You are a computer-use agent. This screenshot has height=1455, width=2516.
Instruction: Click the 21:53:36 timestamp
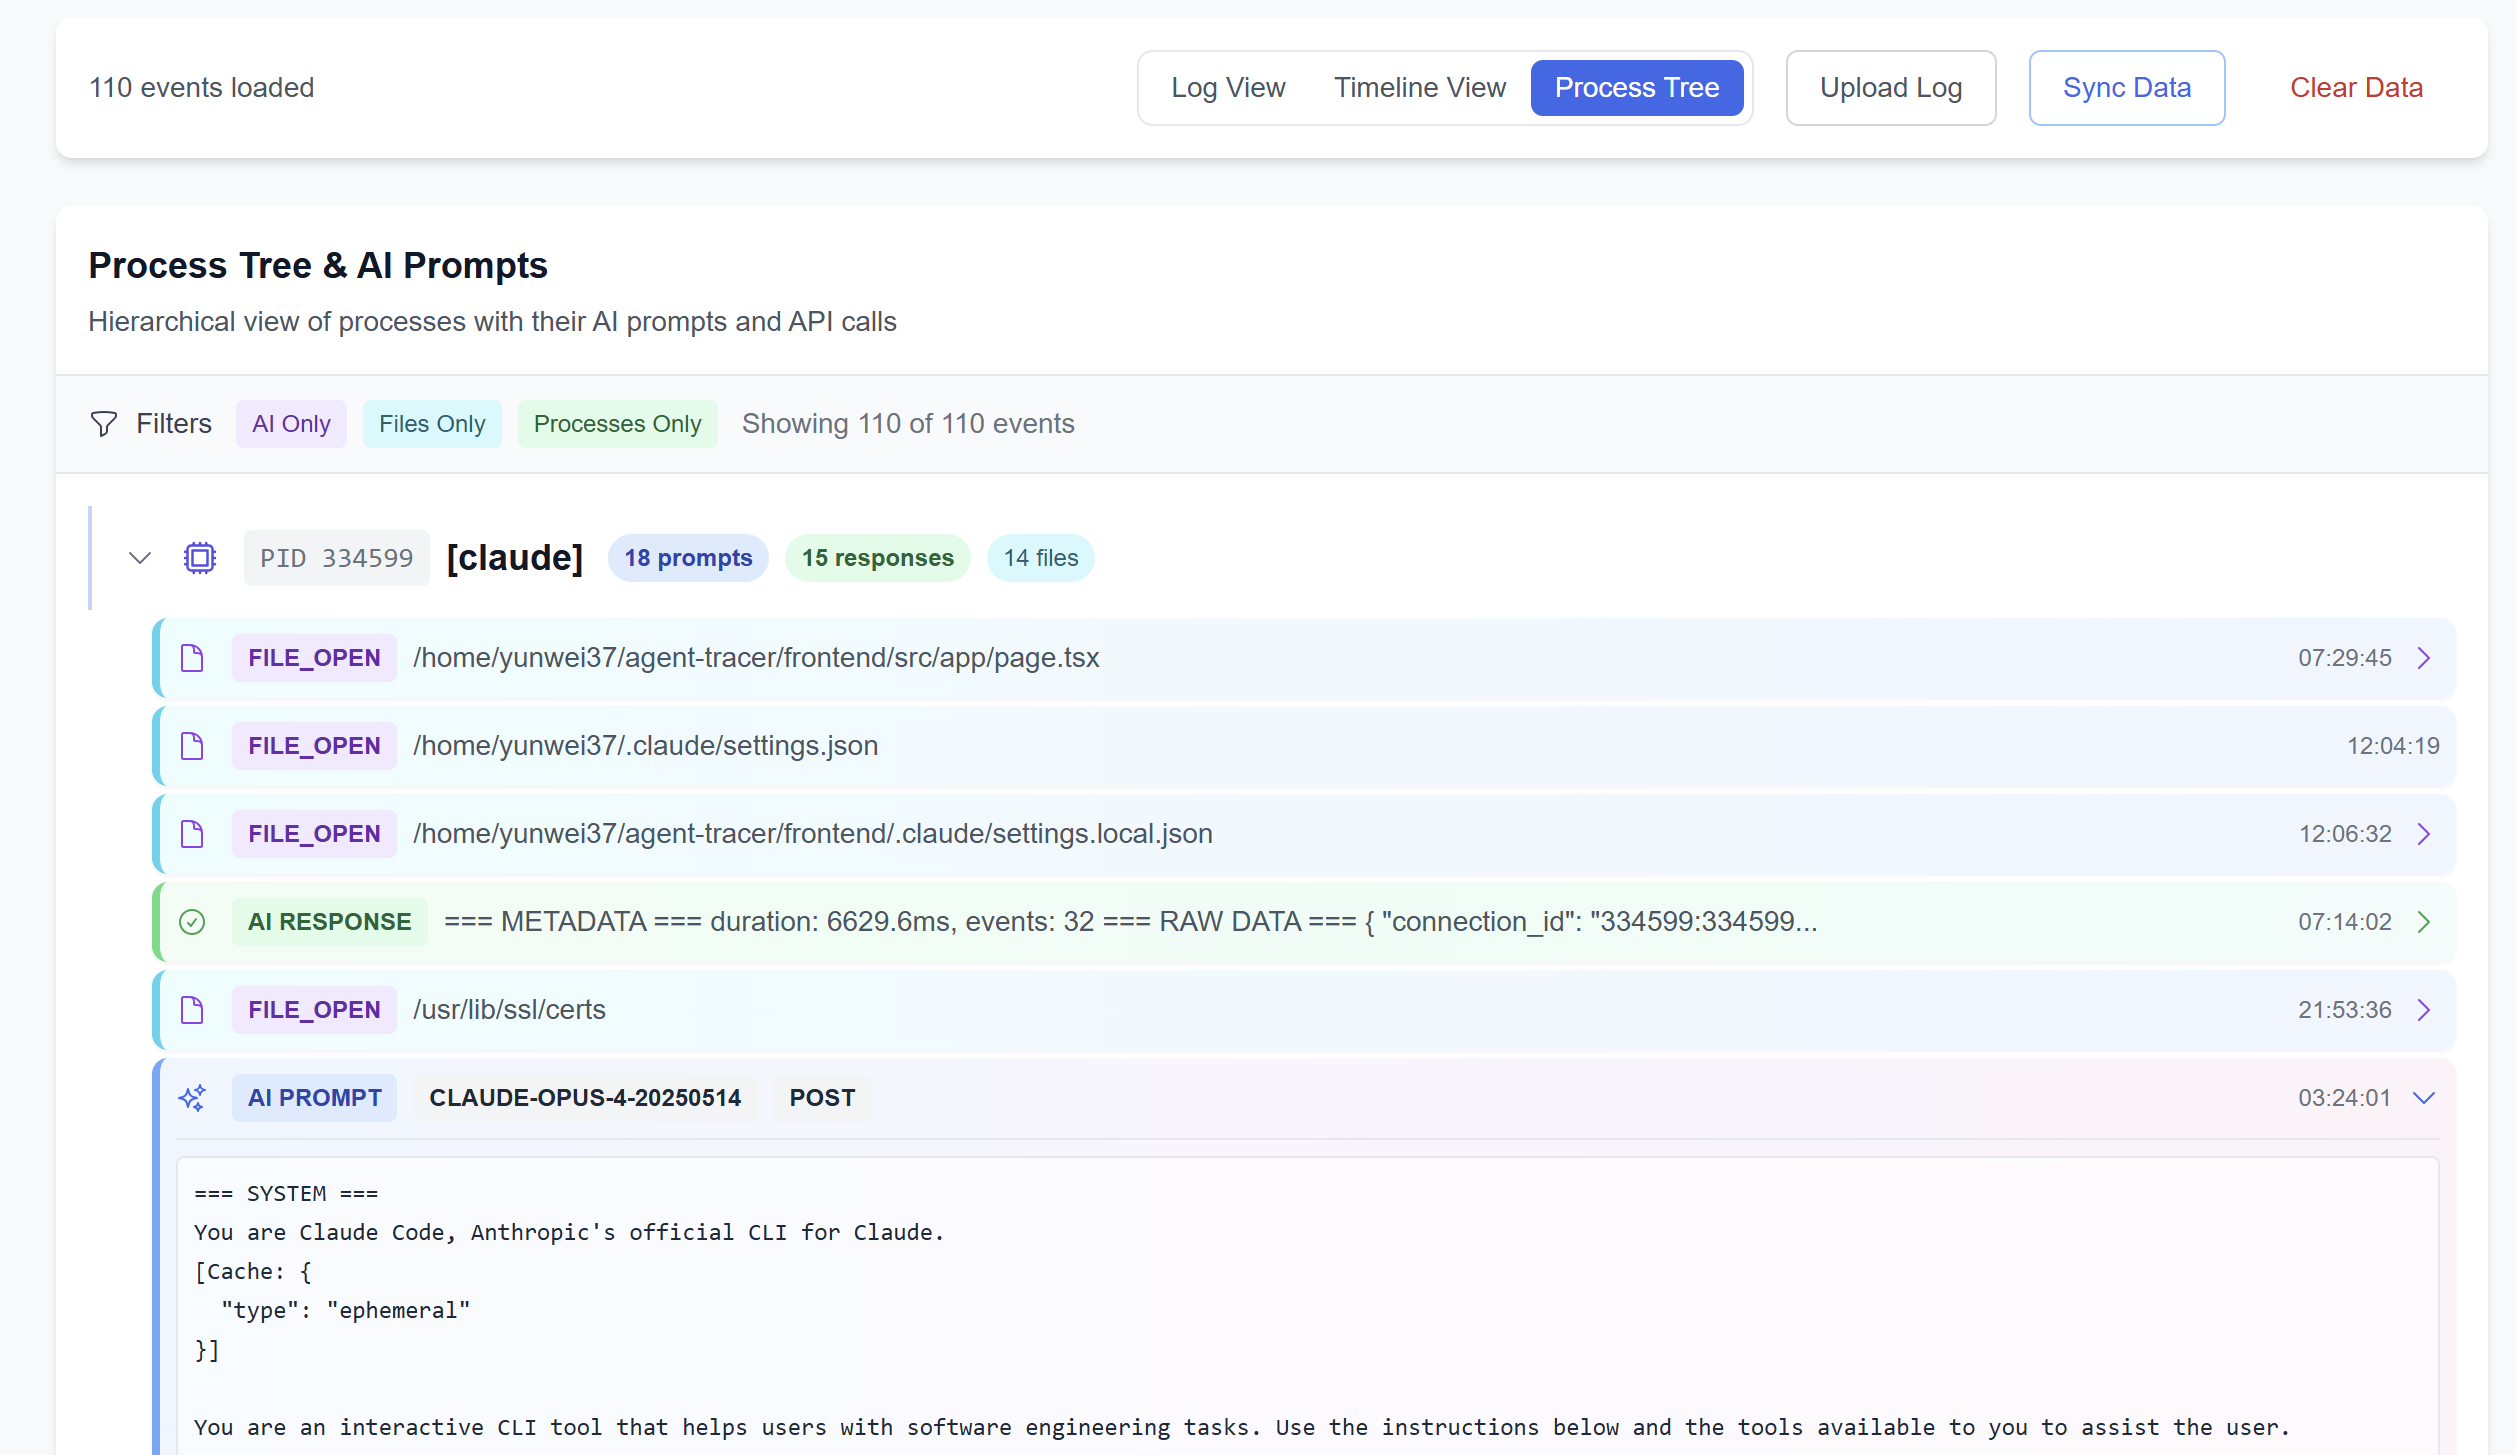point(2345,1010)
